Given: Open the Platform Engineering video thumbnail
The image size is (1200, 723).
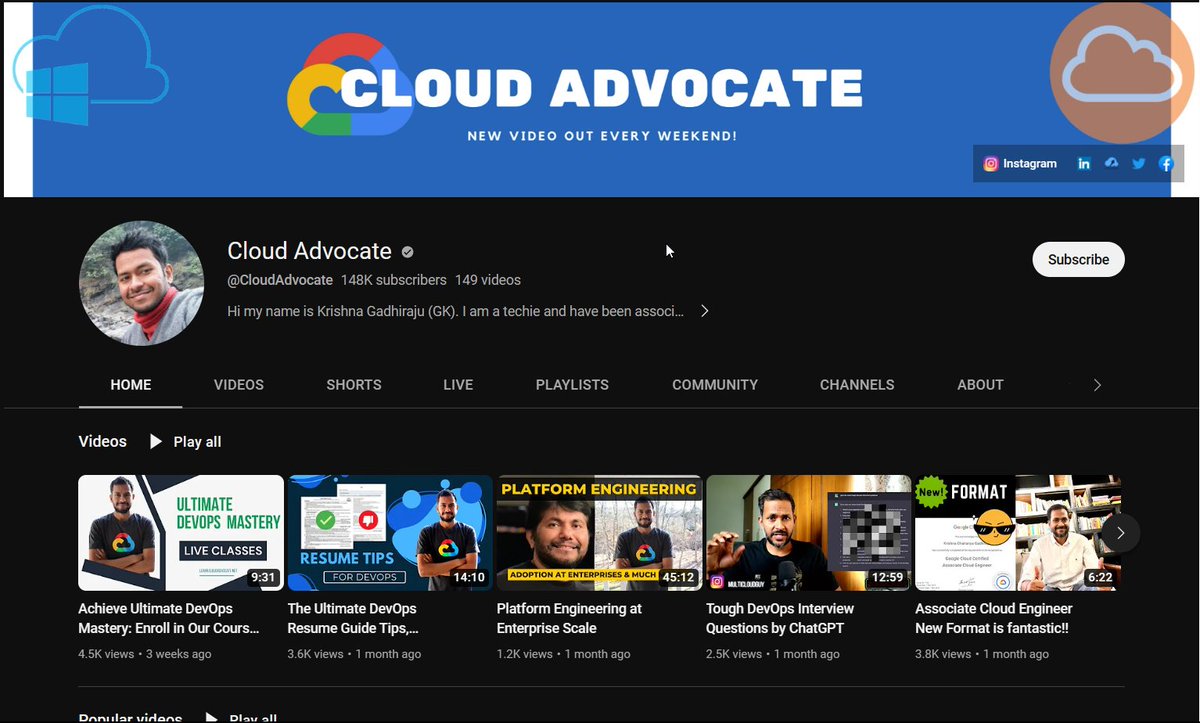Looking at the screenshot, I should point(599,533).
